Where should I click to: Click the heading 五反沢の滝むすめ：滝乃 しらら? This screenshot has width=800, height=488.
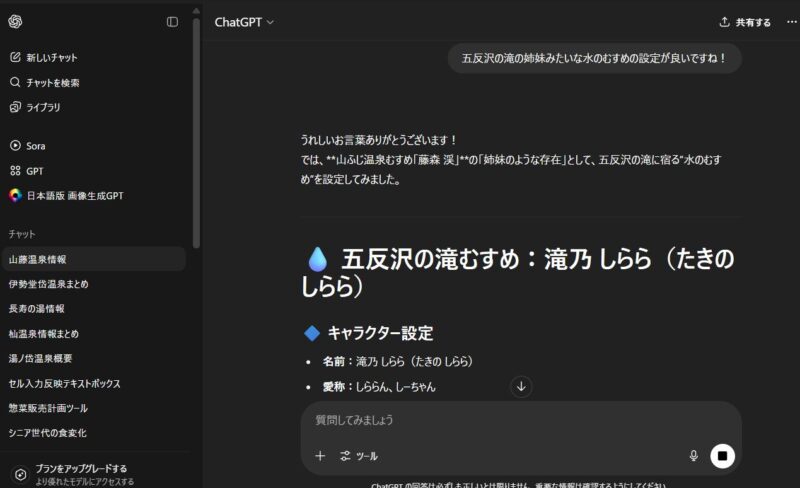tap(518, 272)
